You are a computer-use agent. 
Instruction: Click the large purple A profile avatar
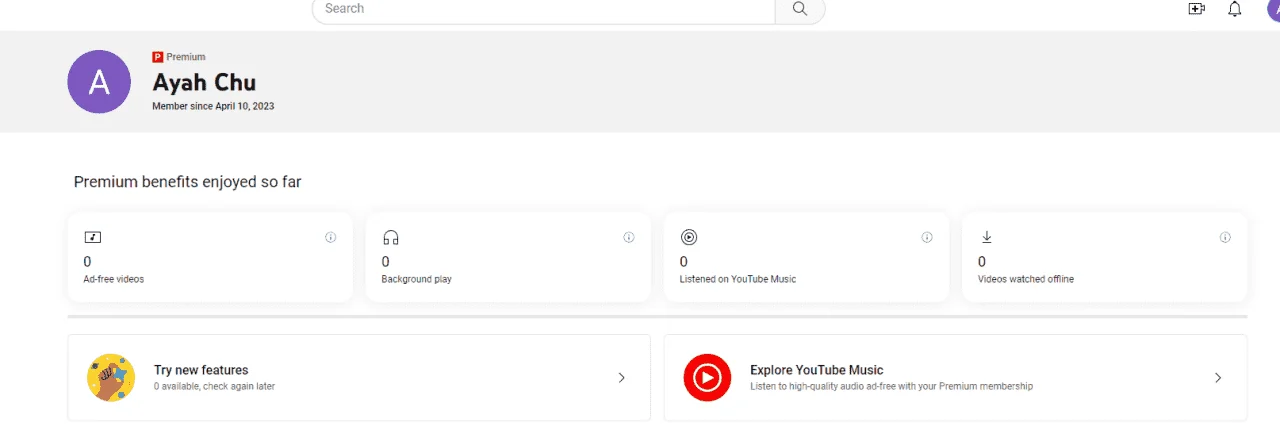click(99, 82)
